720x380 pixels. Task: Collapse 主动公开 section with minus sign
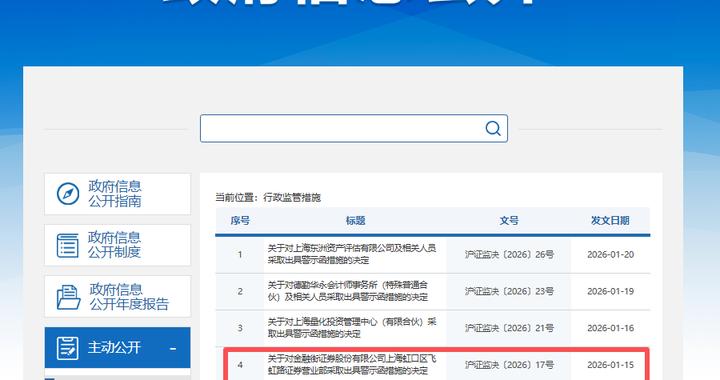pos(173,349)
